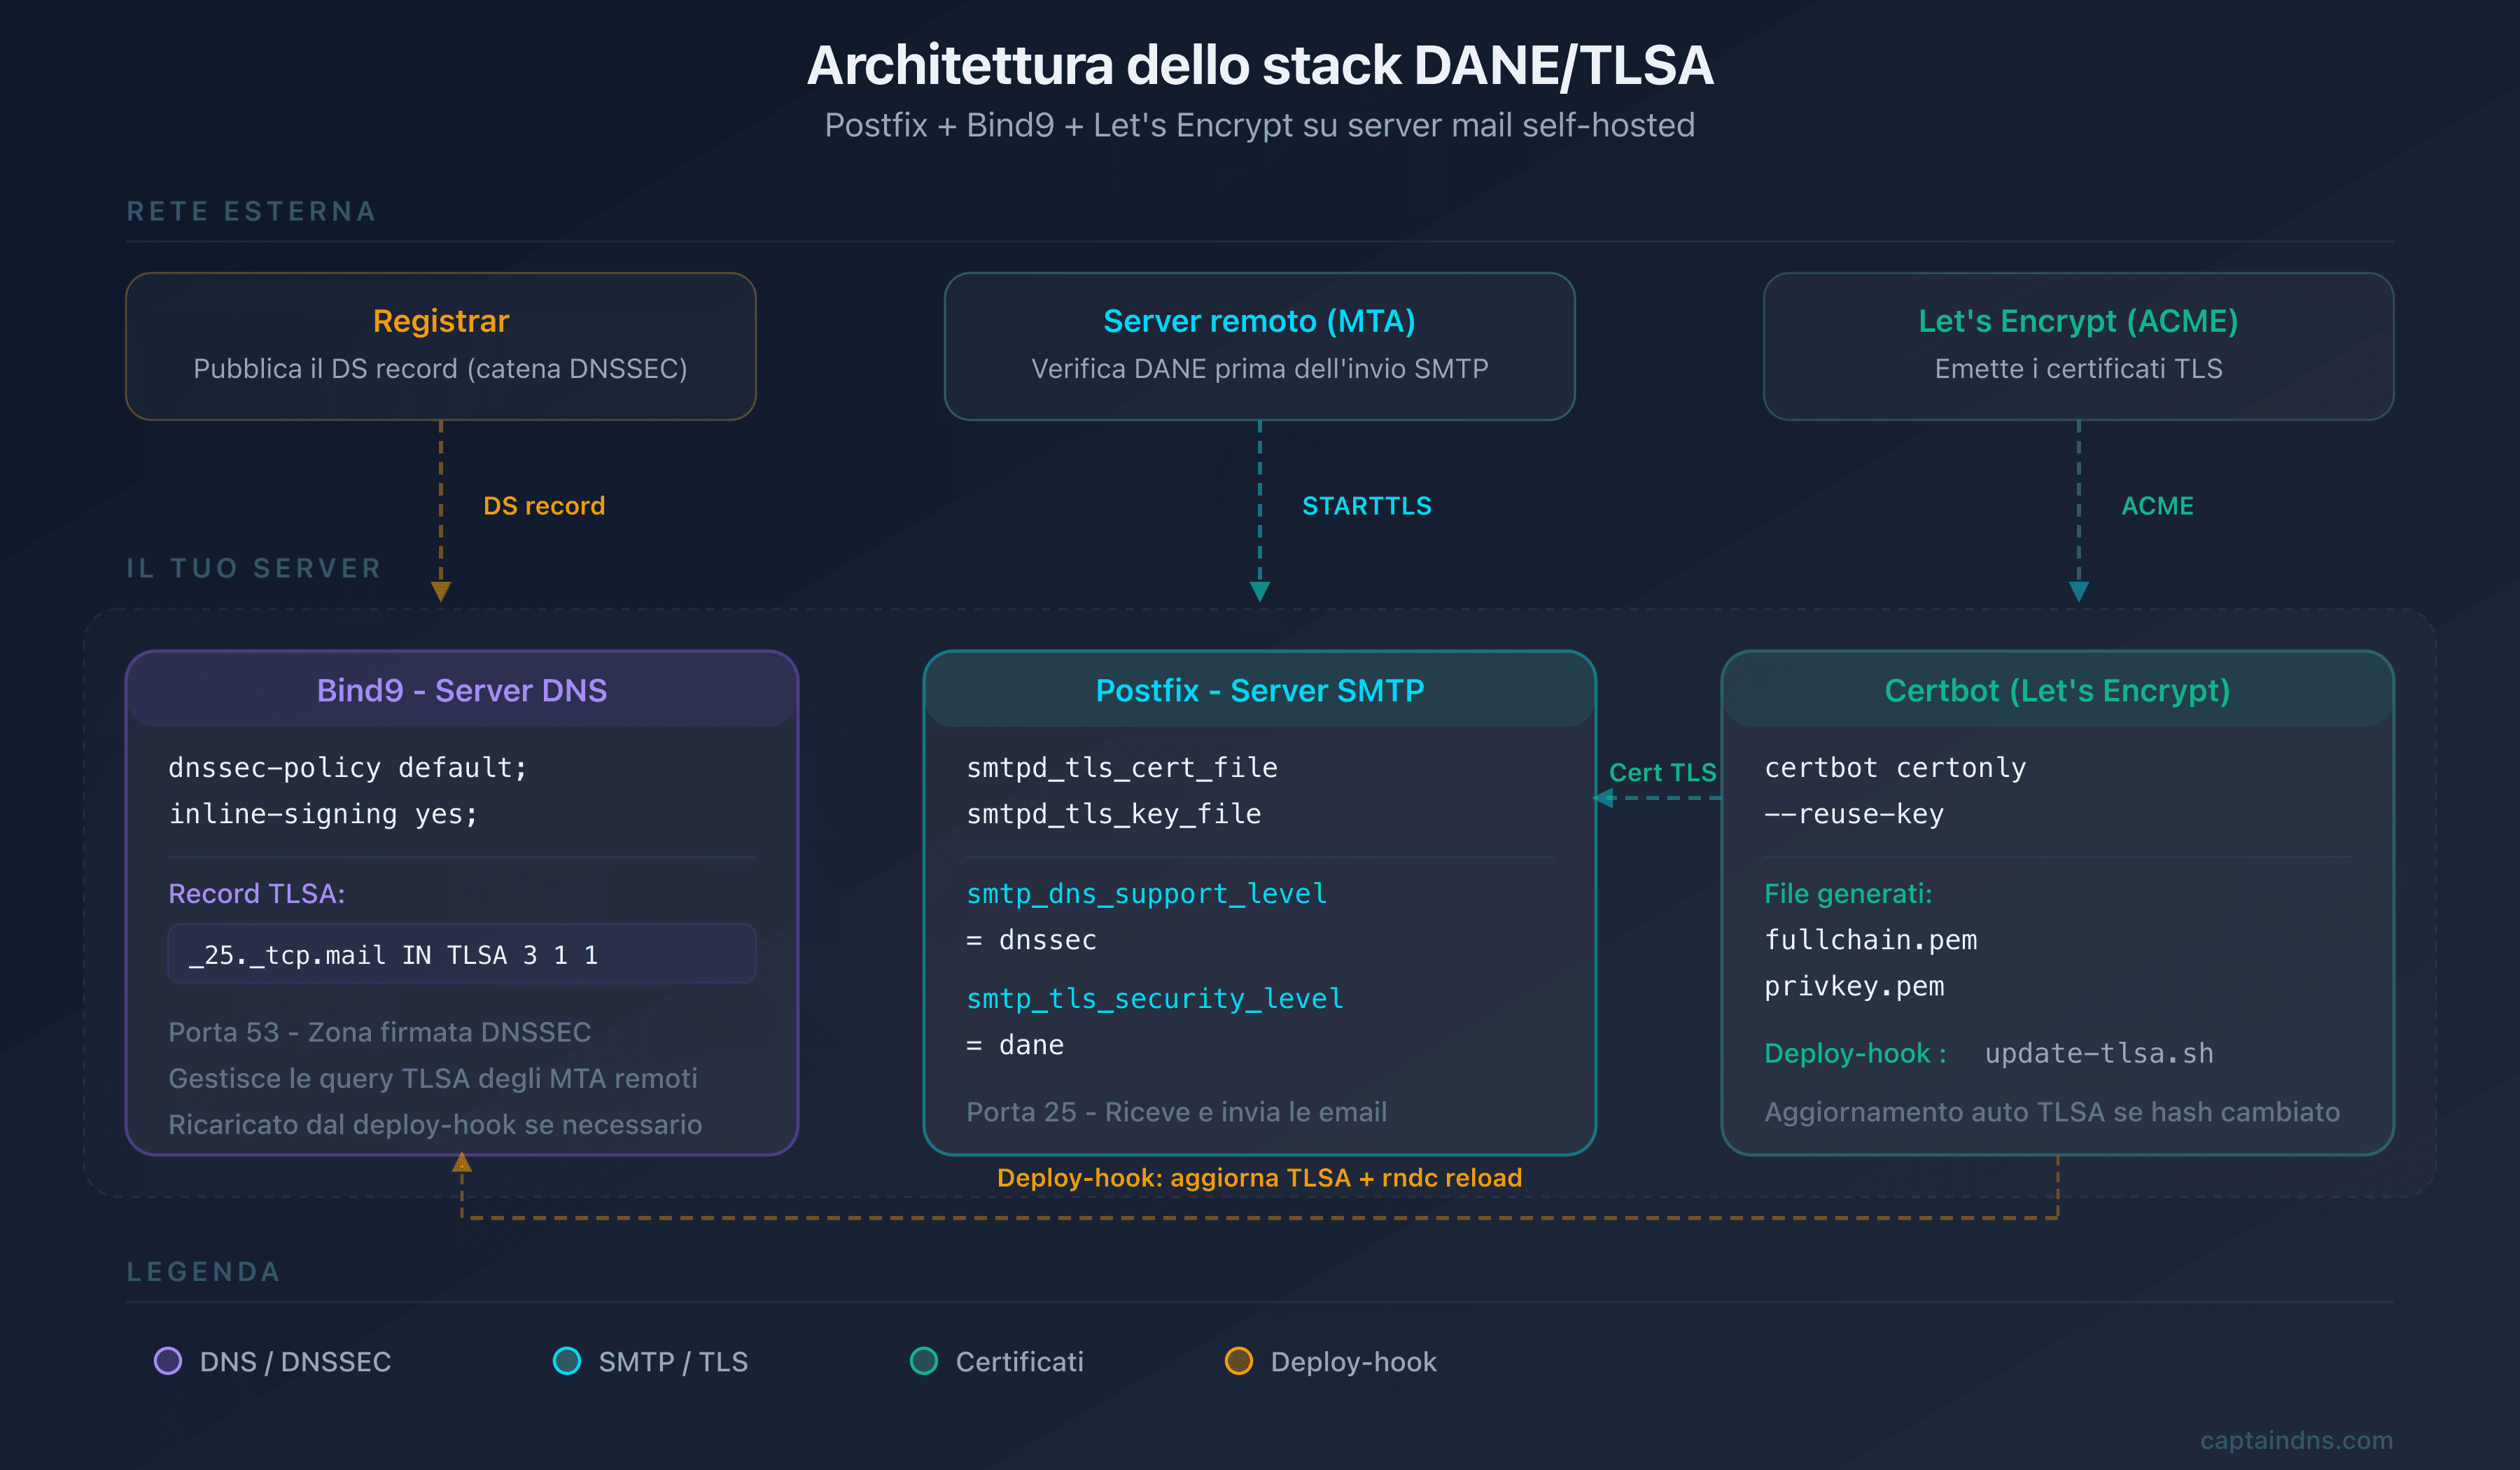
Task: Click the STARTTLS arrow label
Action: pyautogui.click(x=1367, y=506)
